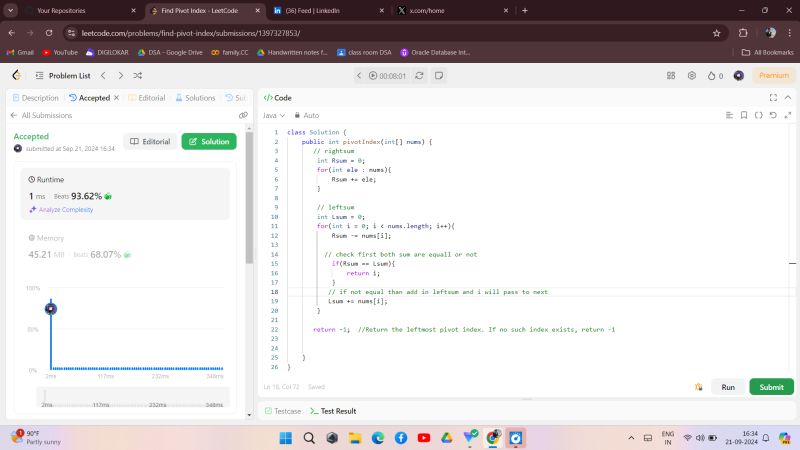Viewport: 800px width, 450px height.
Task: Switch to the x.com/home browser tab
Action: coord(453,10)
